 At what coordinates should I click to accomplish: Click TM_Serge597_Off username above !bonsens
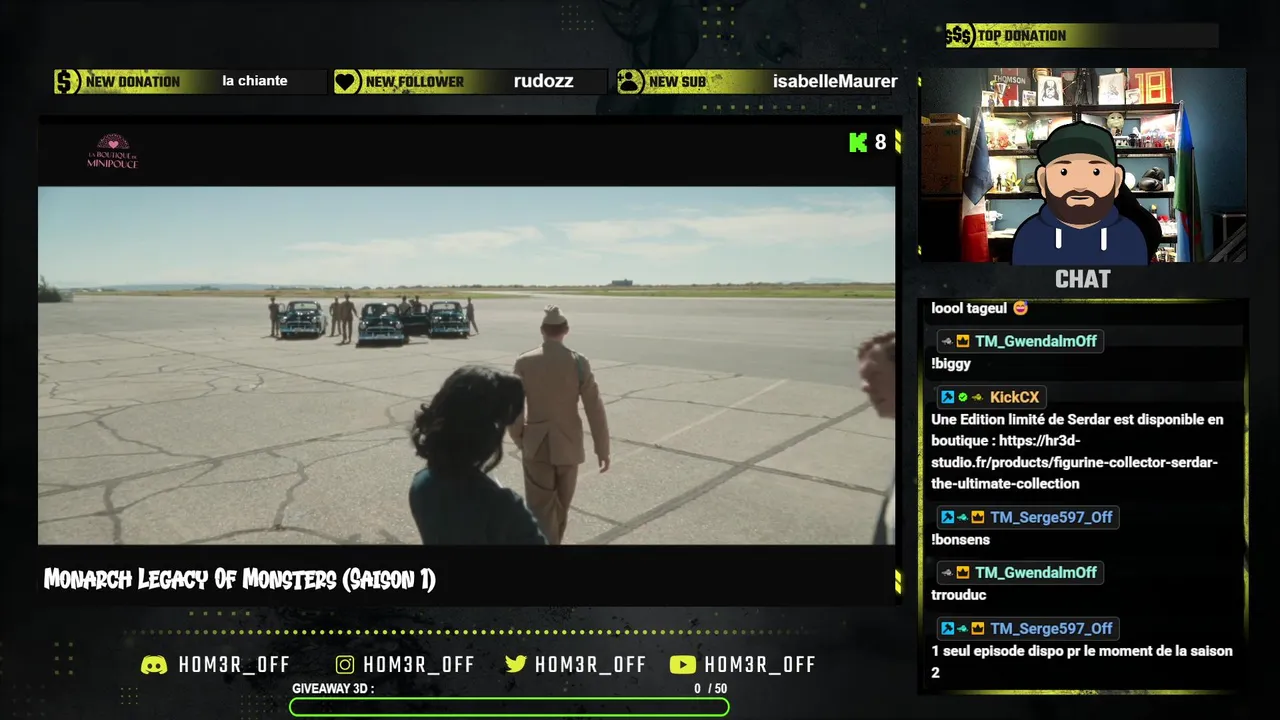(1051, 517)
